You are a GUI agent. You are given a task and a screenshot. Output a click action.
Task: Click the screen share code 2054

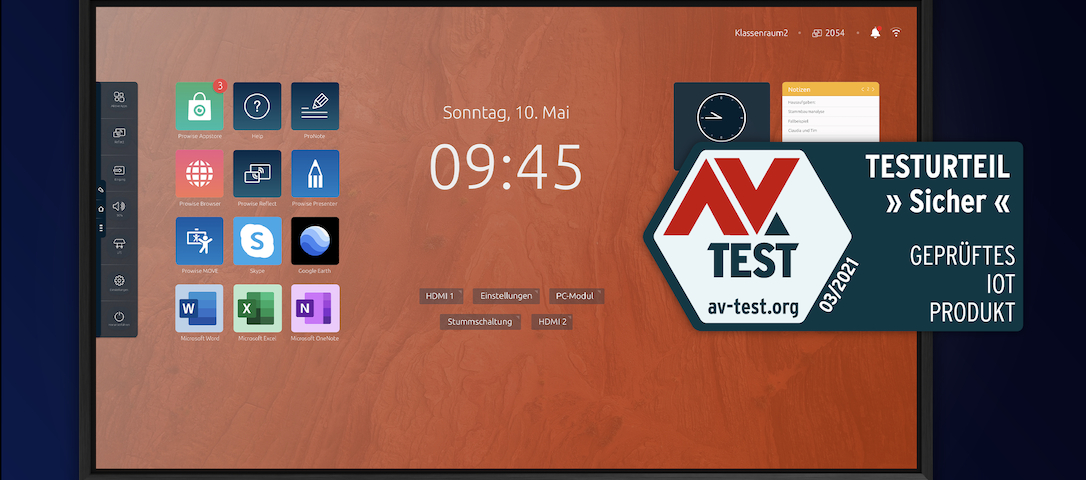tap(828, 33)
